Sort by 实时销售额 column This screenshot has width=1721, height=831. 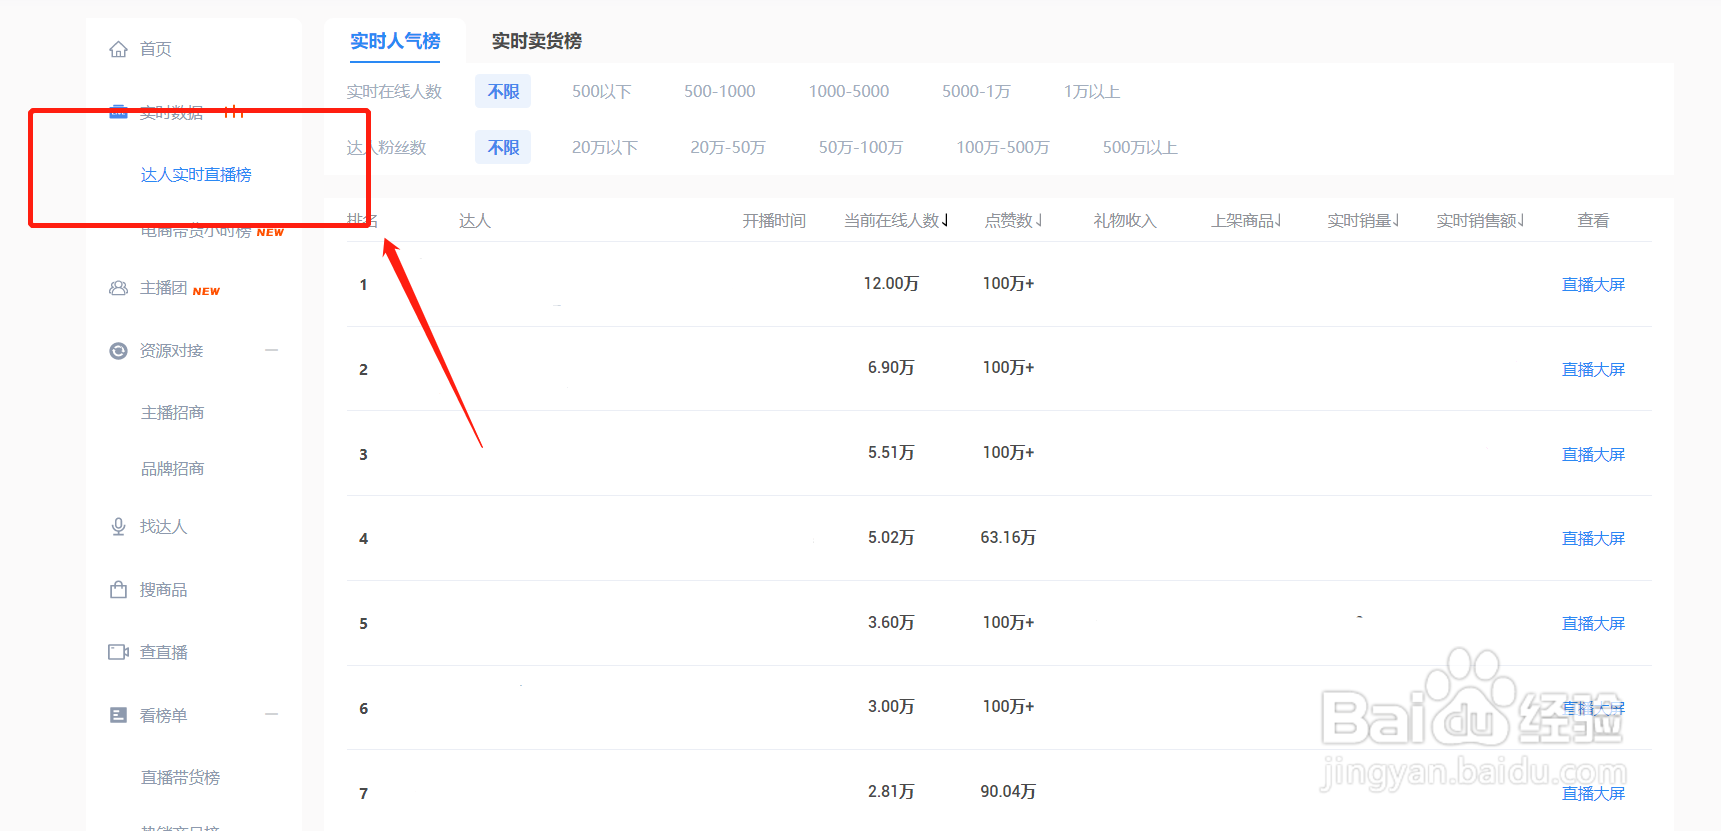click(x=1480, y=221)
